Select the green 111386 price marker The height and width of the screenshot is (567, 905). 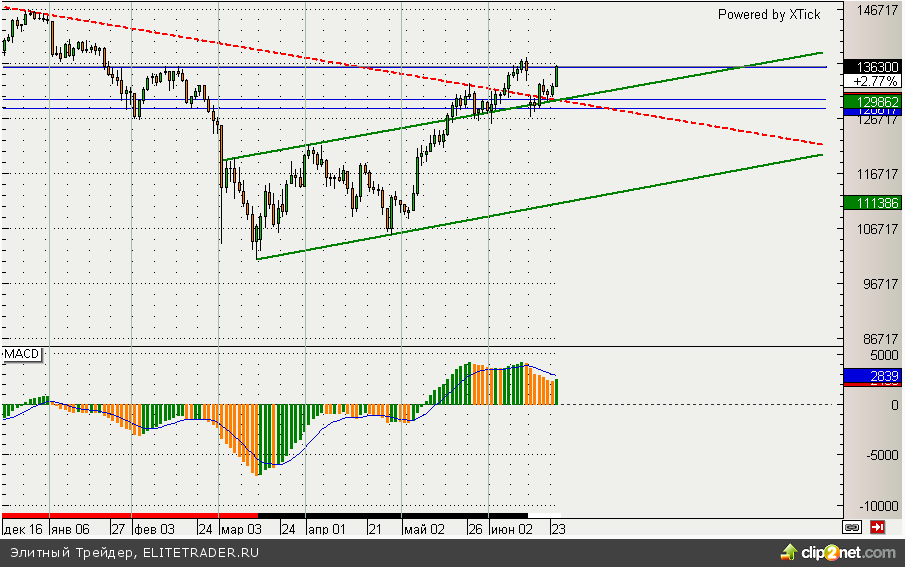click(x=872, y=203)
